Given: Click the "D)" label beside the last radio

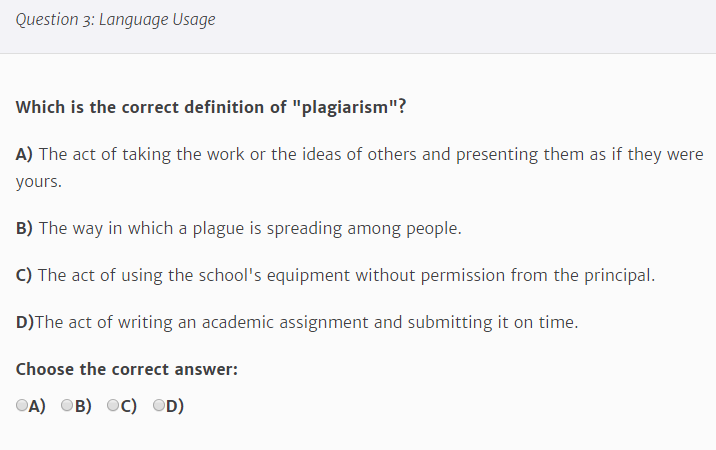Looking at the screenshot, I should (x=176, y=406).
